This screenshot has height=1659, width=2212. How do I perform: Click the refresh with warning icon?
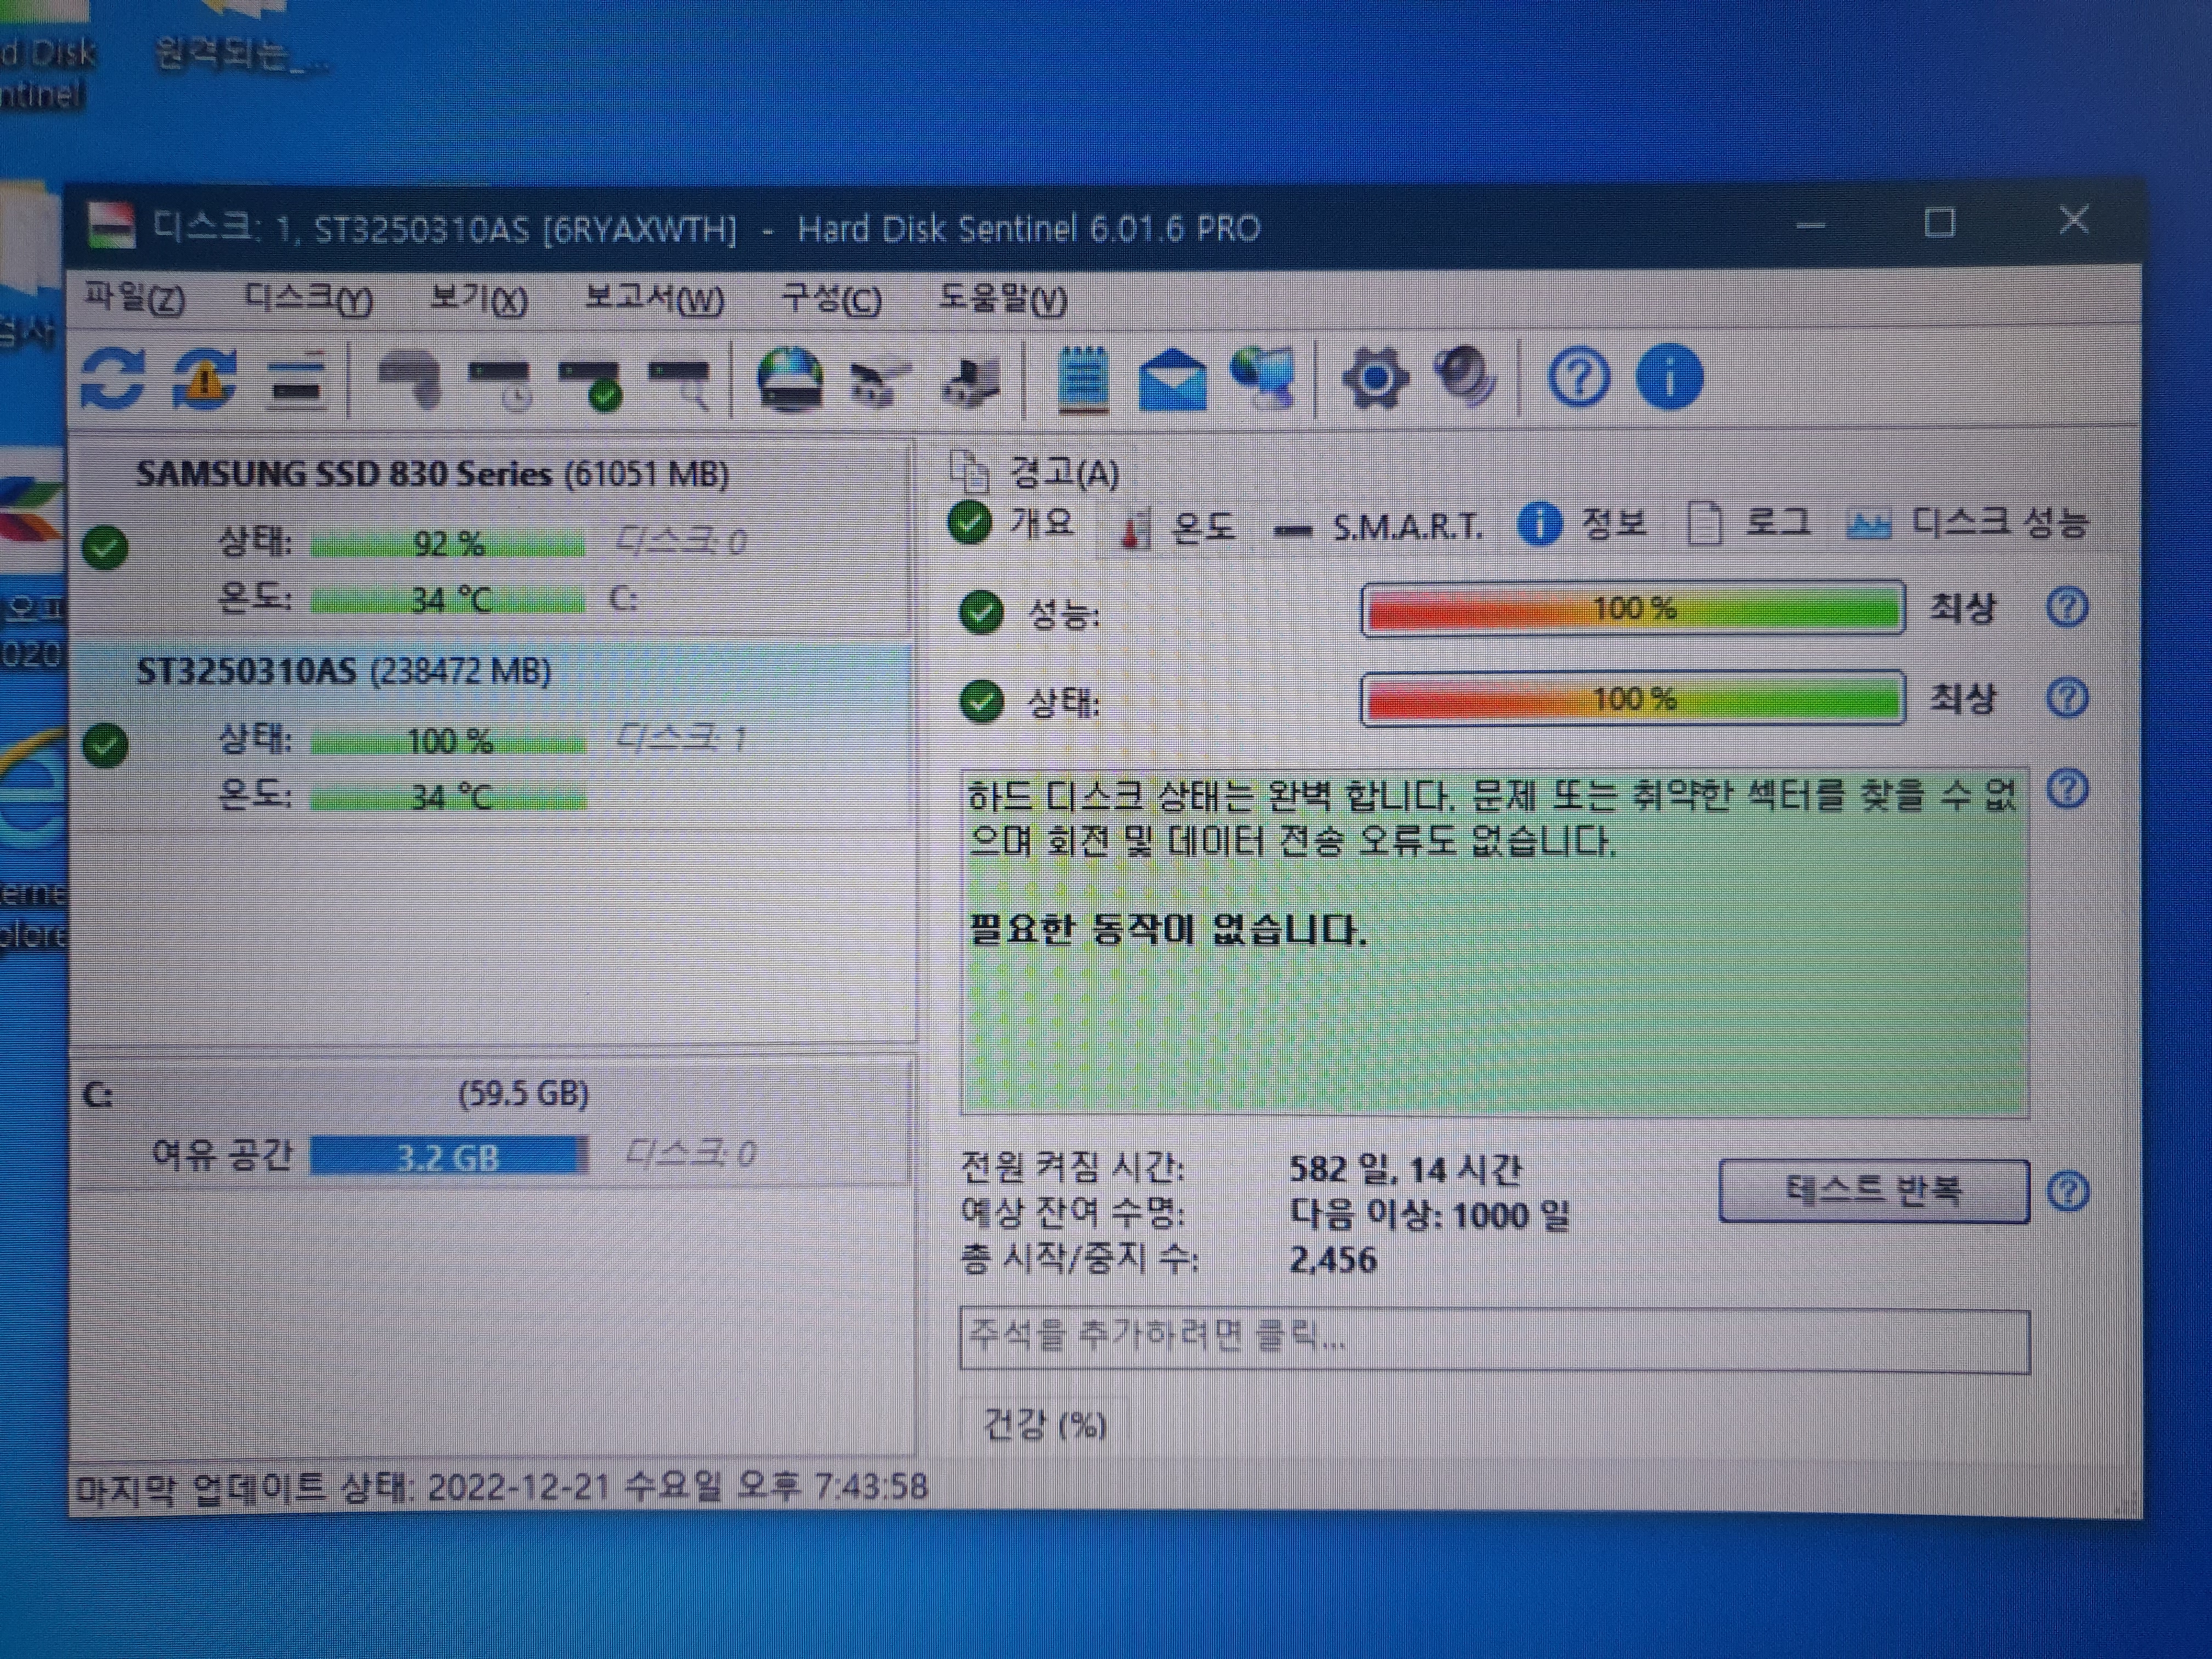tap(204, 379)
